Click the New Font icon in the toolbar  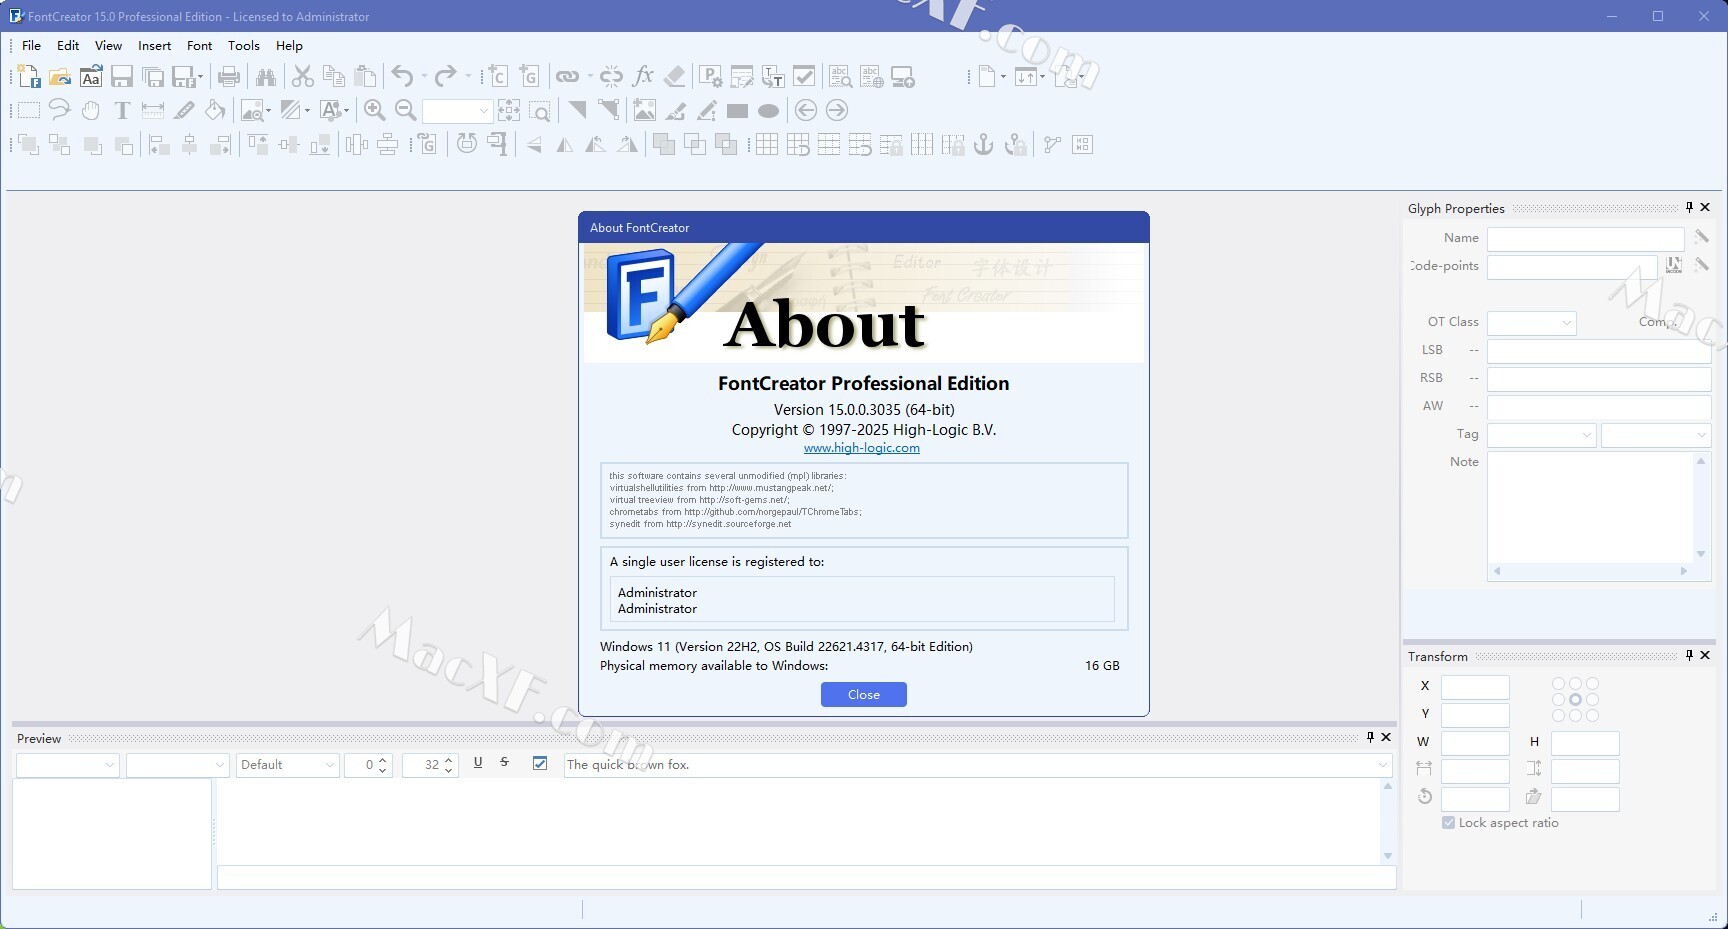(x=29, y=77)
